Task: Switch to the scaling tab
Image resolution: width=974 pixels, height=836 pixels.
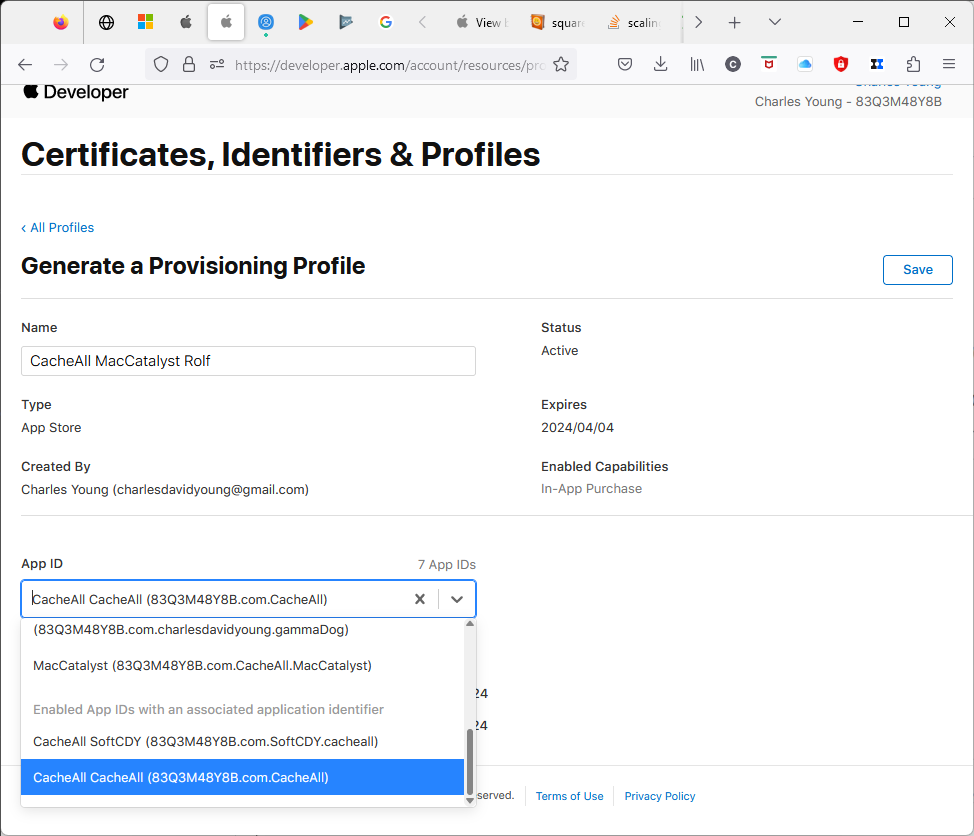Action: (640, 21)
